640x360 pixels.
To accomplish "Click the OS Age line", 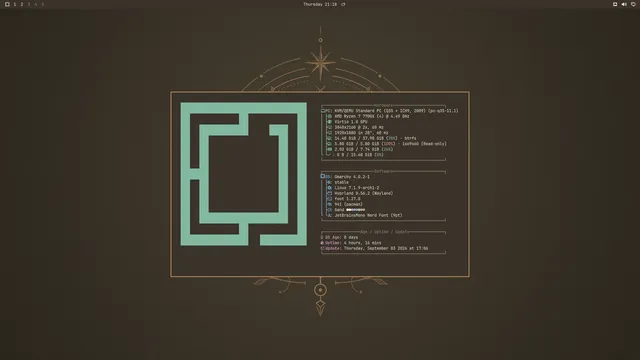I will point(339,237).
